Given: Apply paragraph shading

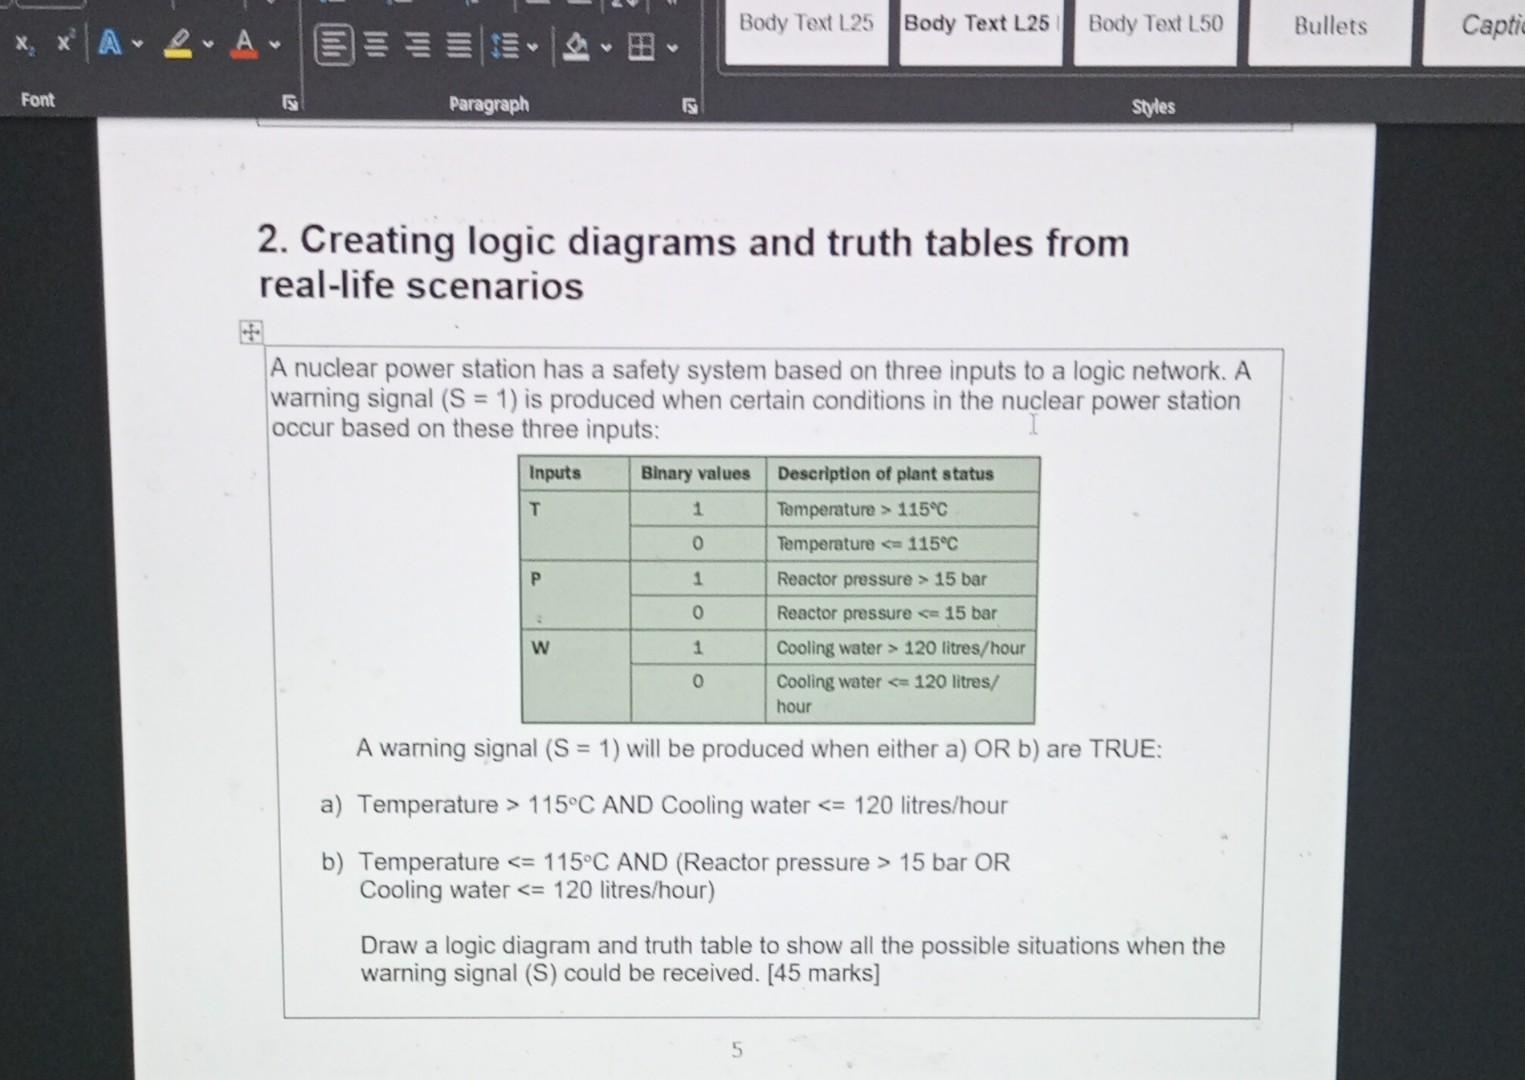Looking at the screenshot, I should tap(577, 45).
